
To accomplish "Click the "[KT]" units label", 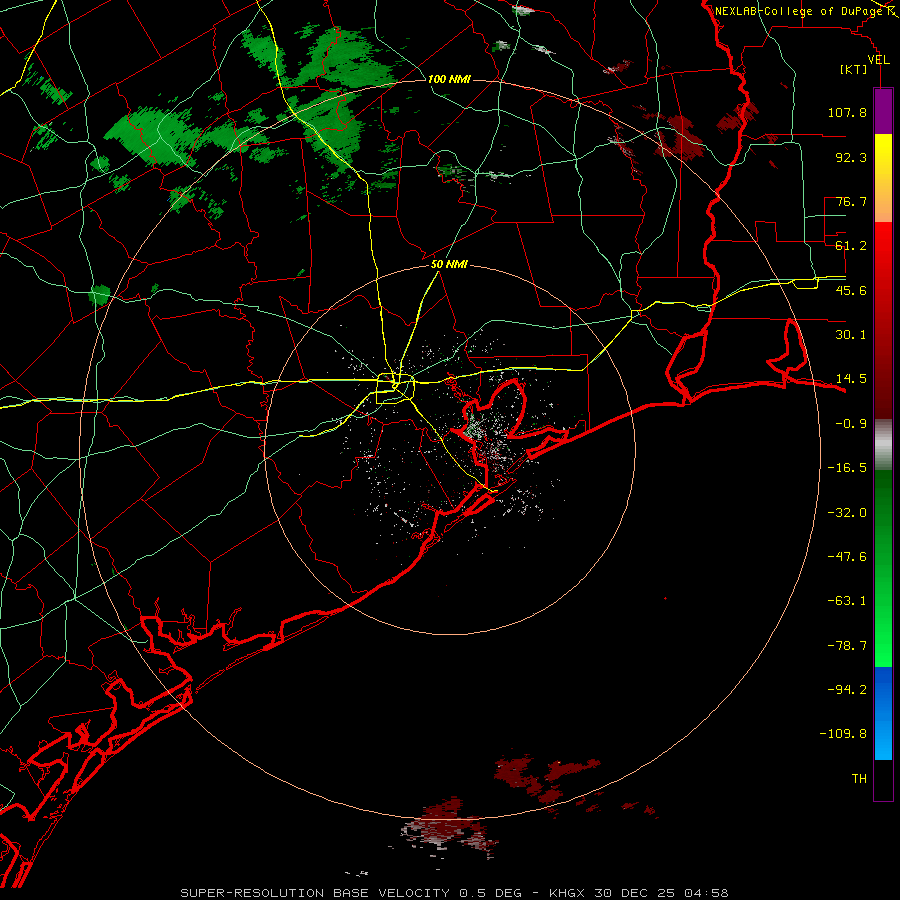I will click(854, 69).
